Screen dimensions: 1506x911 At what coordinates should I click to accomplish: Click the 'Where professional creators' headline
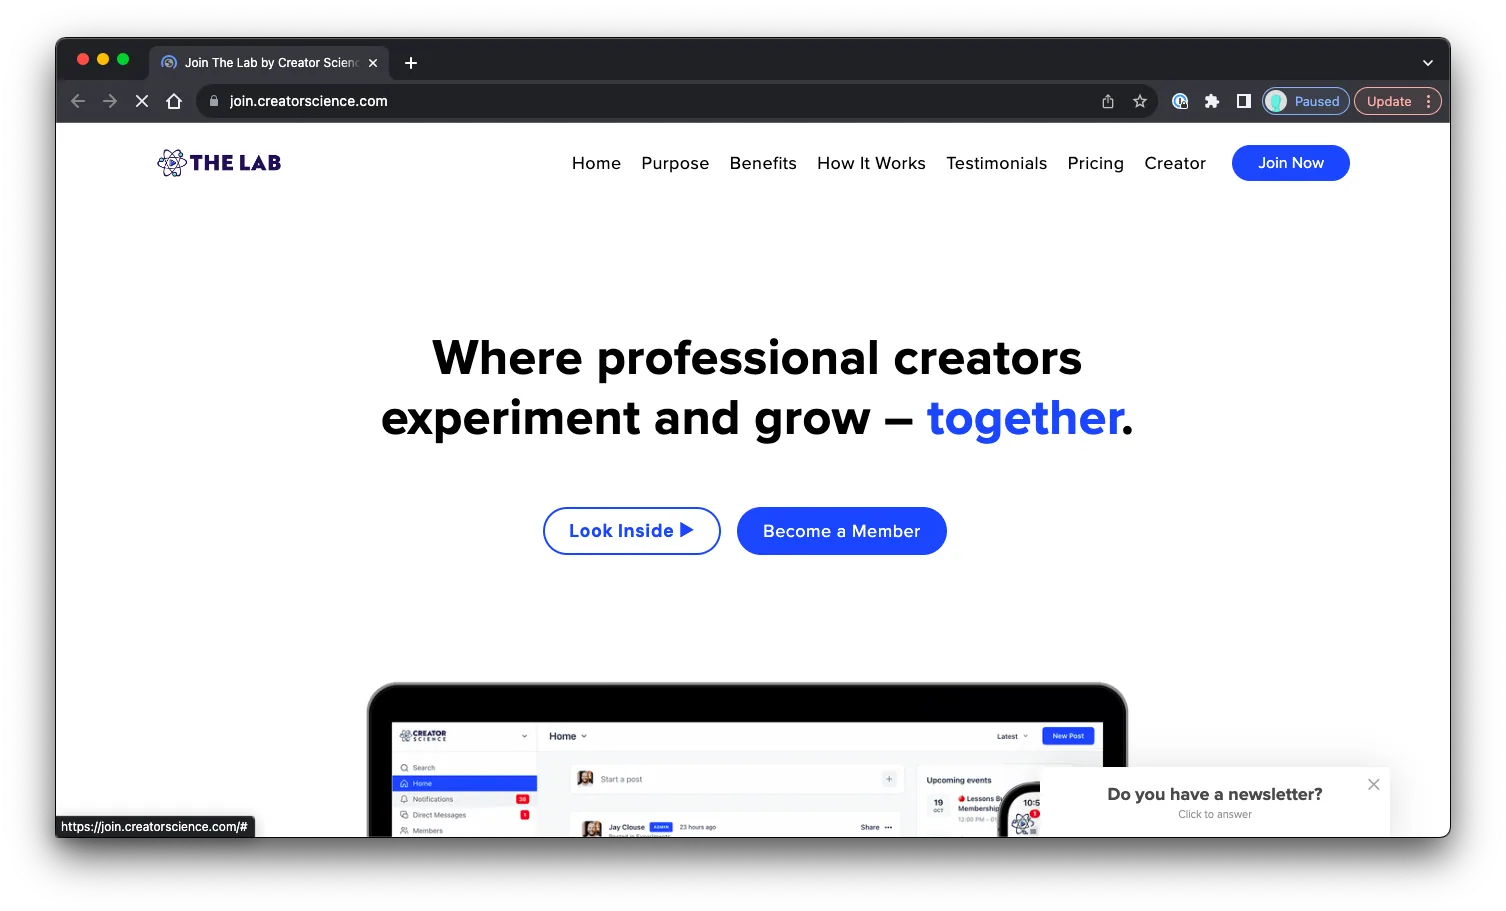tap(757, 358)
